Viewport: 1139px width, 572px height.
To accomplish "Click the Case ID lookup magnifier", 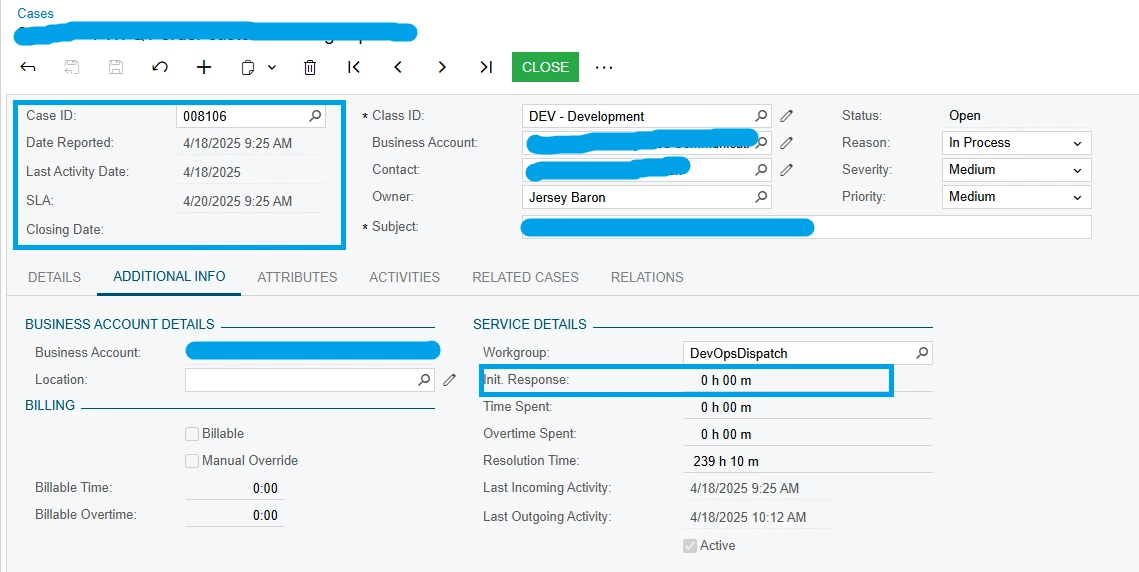I will 315,116.
